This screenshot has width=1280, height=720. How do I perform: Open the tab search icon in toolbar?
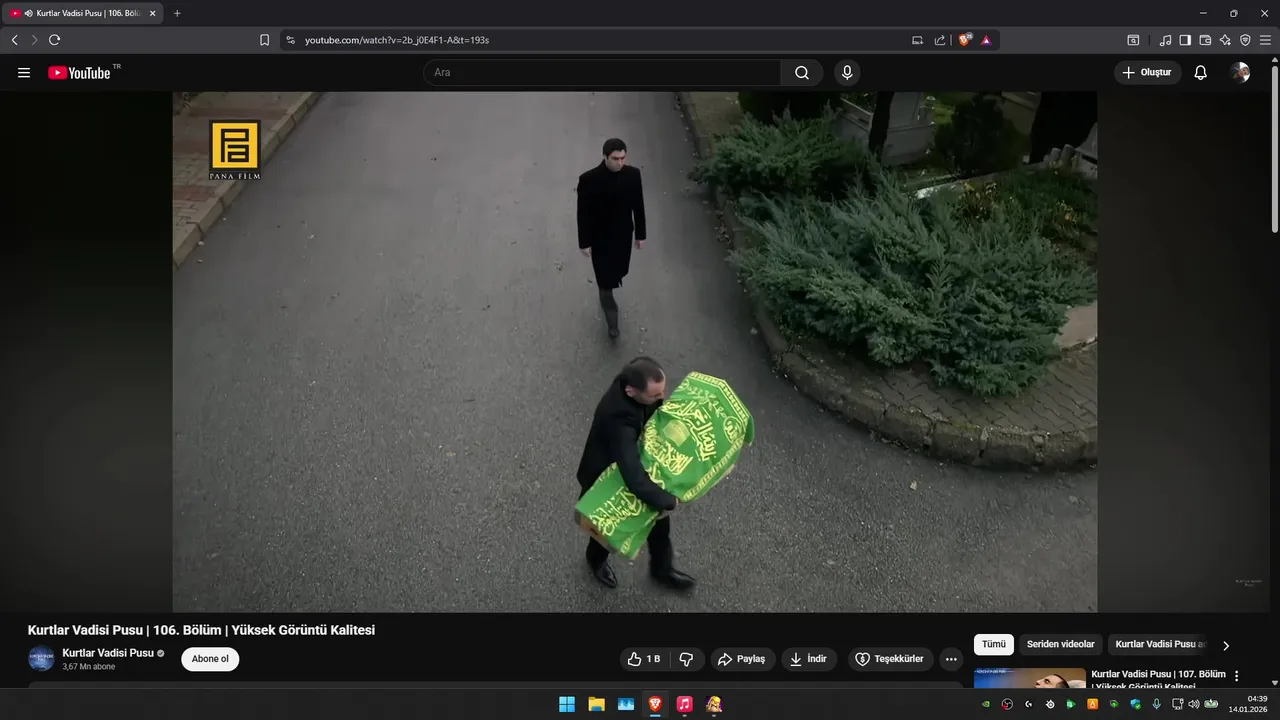coord(1133,40)
